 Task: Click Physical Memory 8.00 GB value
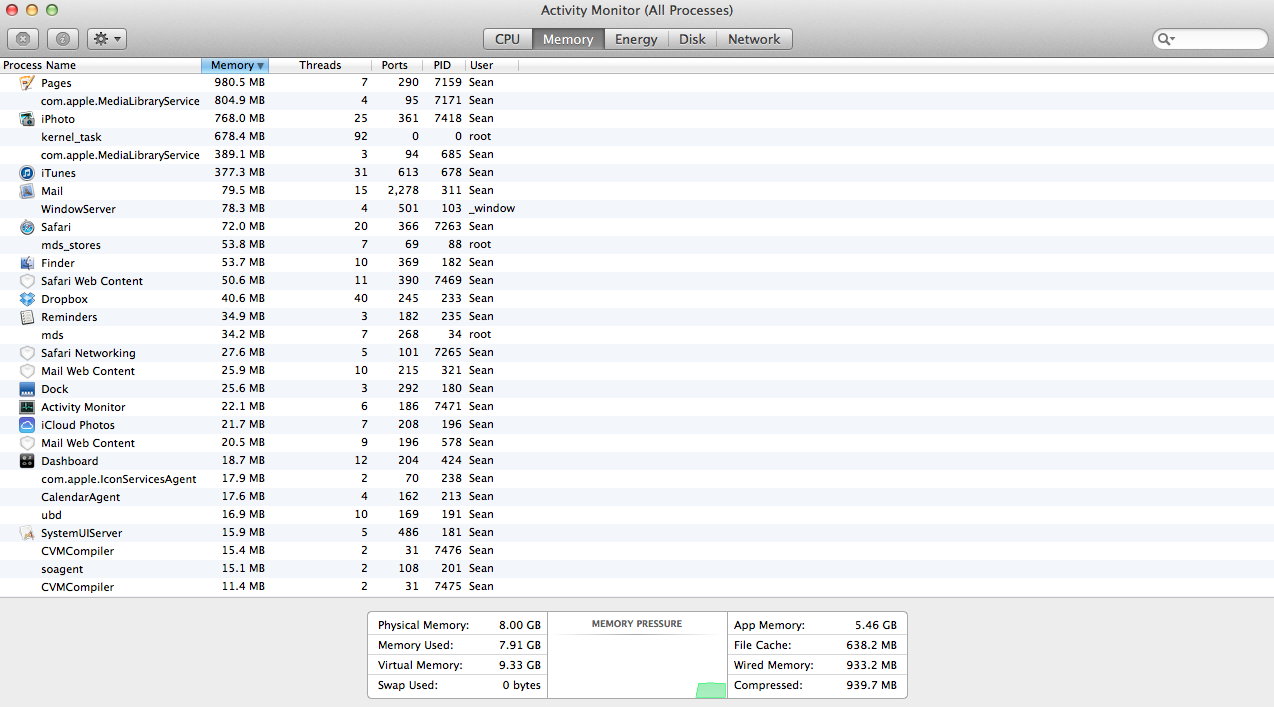tap(520, 625)
